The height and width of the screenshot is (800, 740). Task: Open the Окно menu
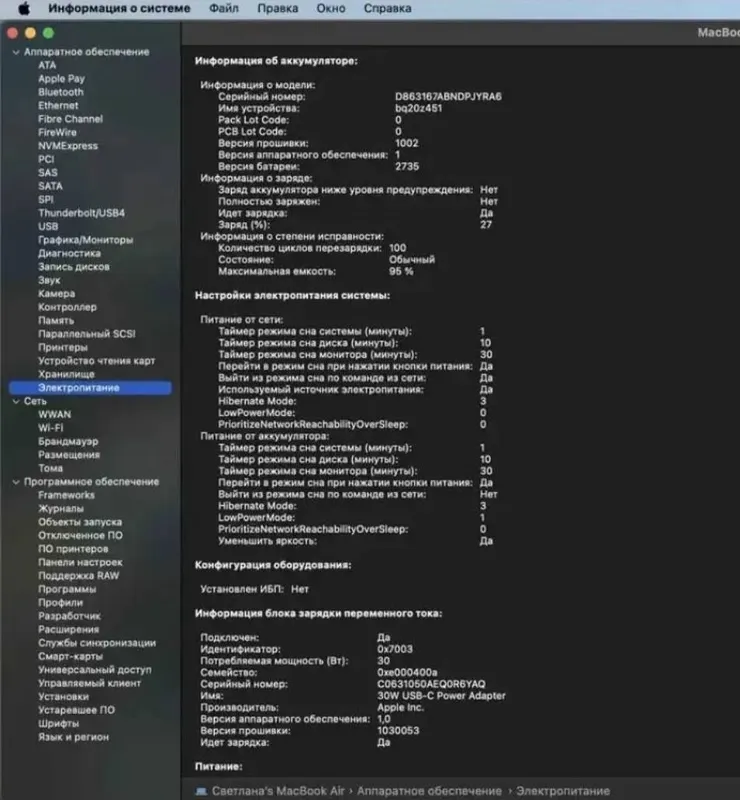pos(331,8)
